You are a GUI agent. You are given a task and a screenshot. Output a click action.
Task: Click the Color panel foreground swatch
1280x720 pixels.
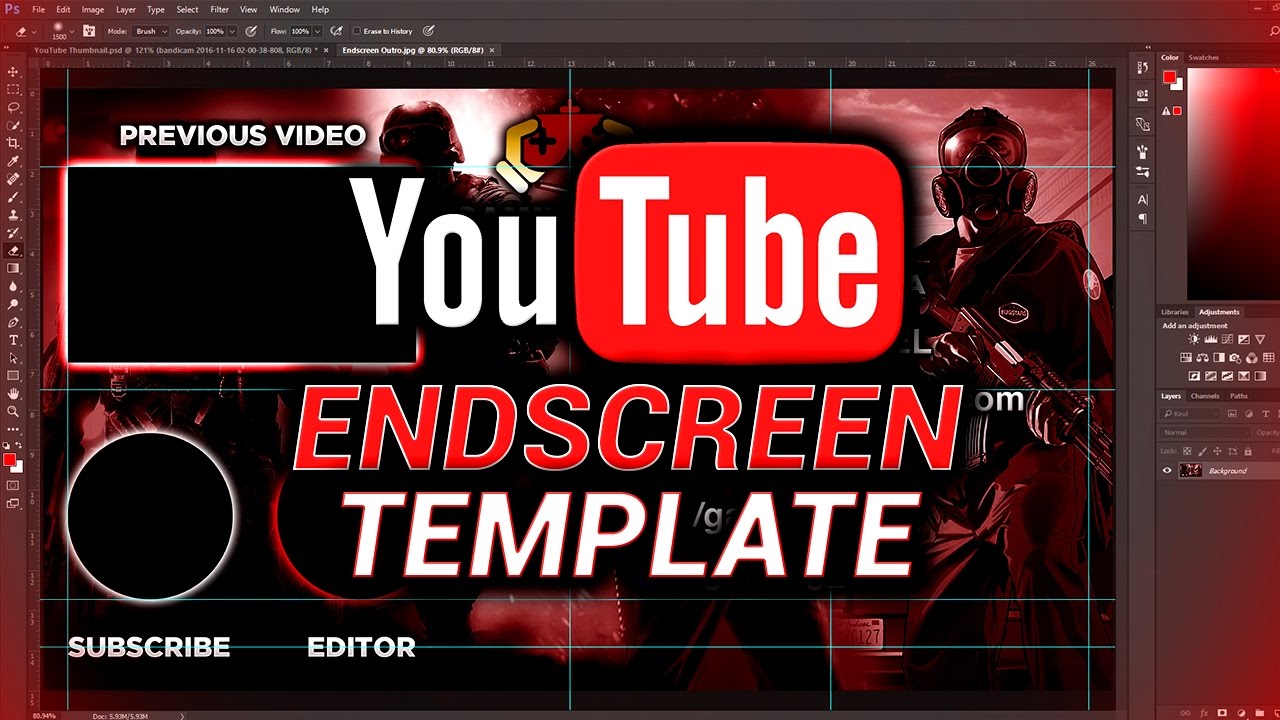click(x=1169, y=77)
